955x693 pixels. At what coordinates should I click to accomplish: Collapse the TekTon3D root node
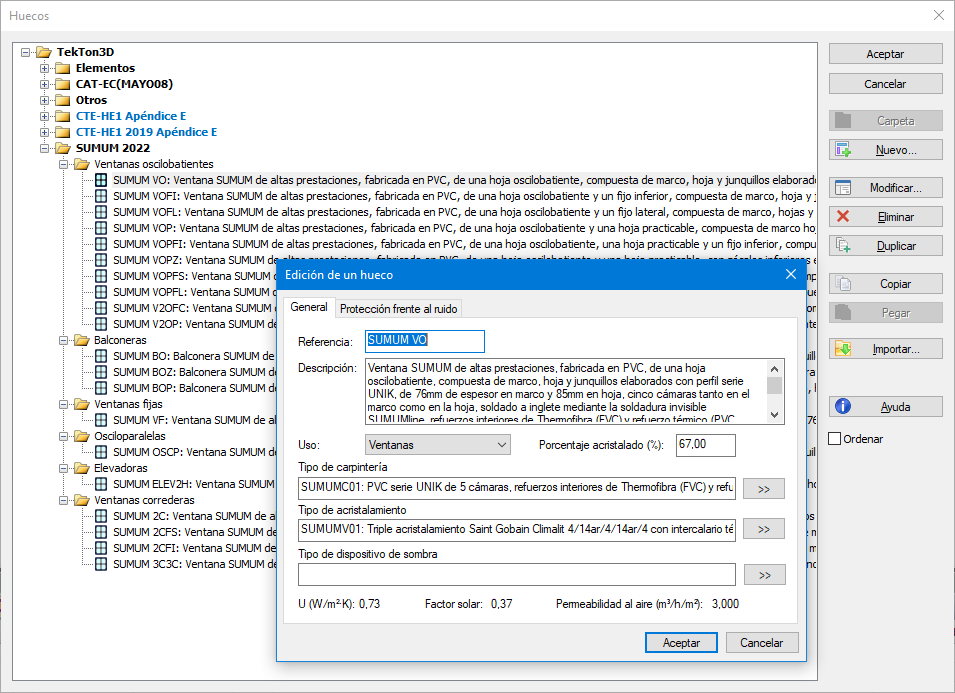pyautogui.click(x=26, y=52)
